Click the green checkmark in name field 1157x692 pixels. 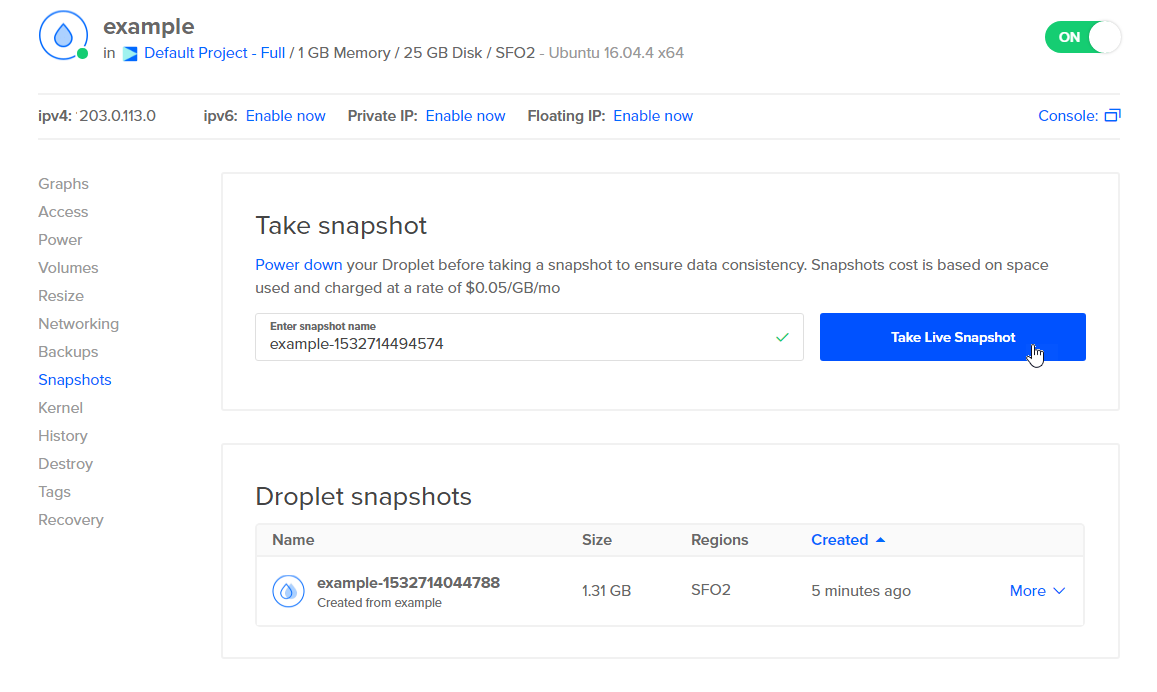(782, 338)
